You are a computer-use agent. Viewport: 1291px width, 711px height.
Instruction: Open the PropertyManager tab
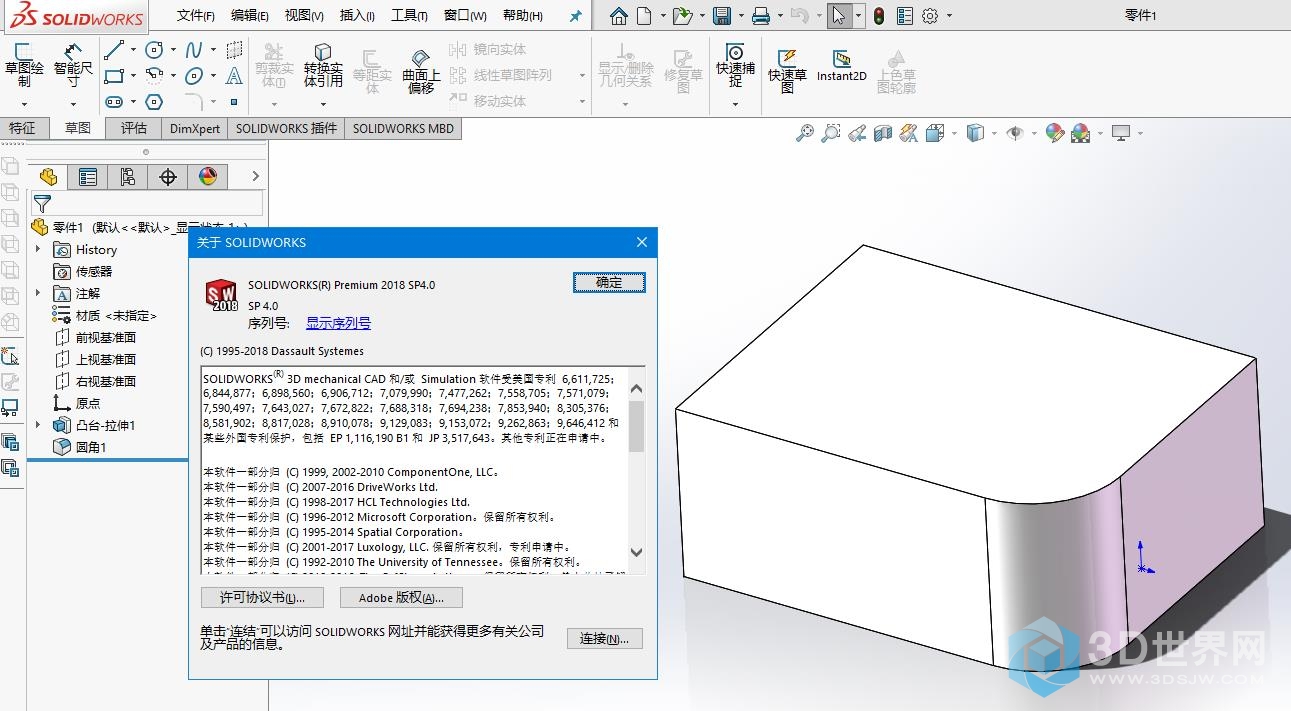(x=88, y=177)
